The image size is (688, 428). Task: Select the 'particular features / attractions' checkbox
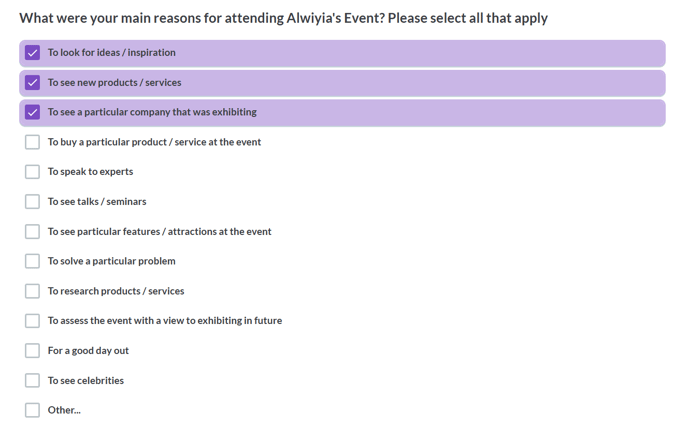[x=33, y=232]
